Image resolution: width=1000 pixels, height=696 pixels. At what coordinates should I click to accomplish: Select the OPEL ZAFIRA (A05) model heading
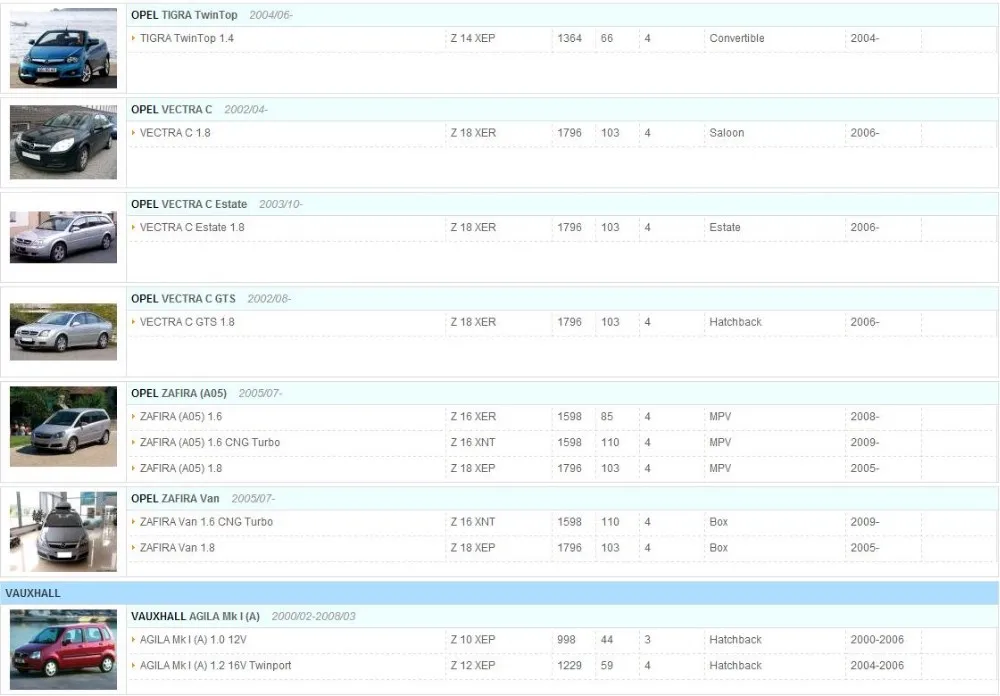(x=179, y=393)
